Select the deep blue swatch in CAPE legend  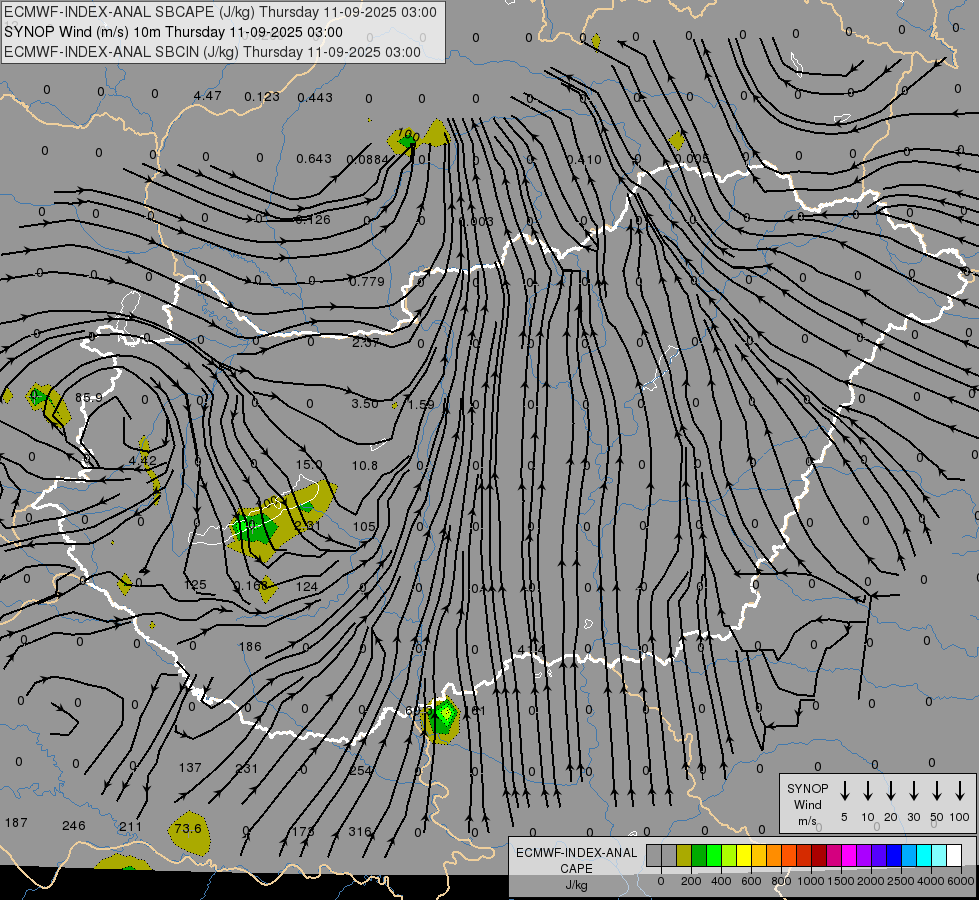pyautogui.click(x=894, y=855)
